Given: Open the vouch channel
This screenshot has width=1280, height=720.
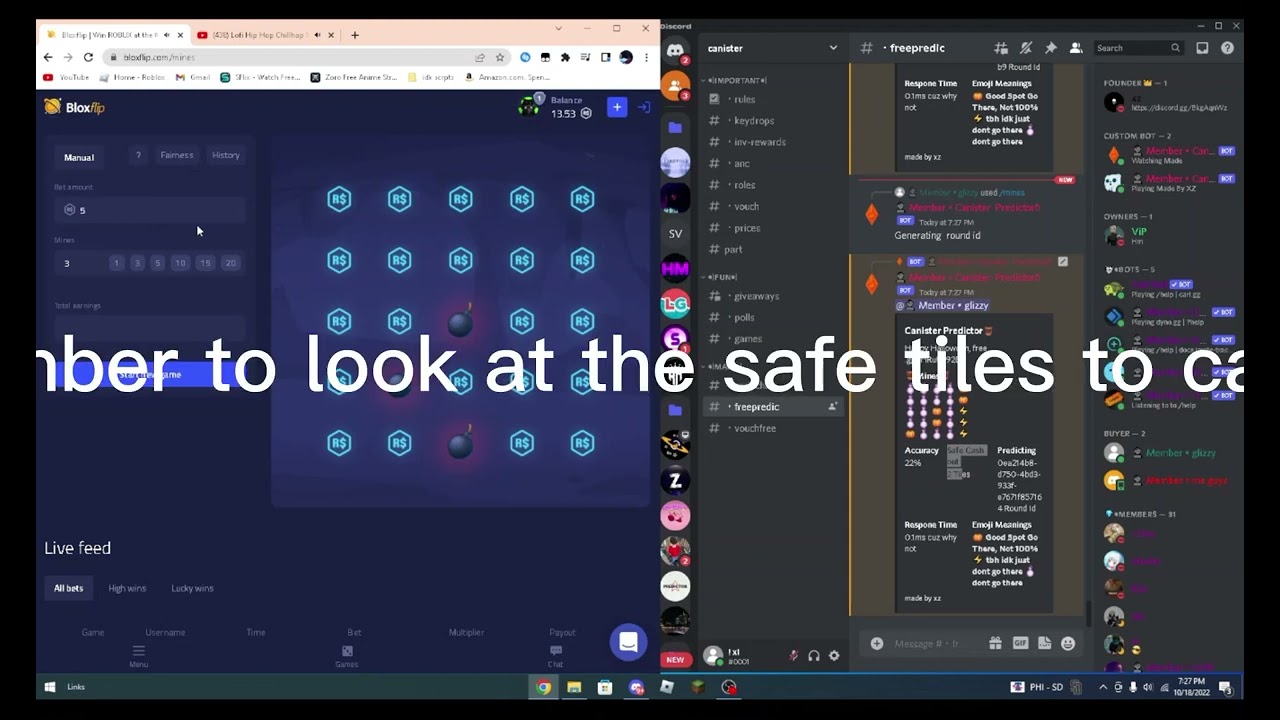Looking at the screenshot, I should coord(746,206).
